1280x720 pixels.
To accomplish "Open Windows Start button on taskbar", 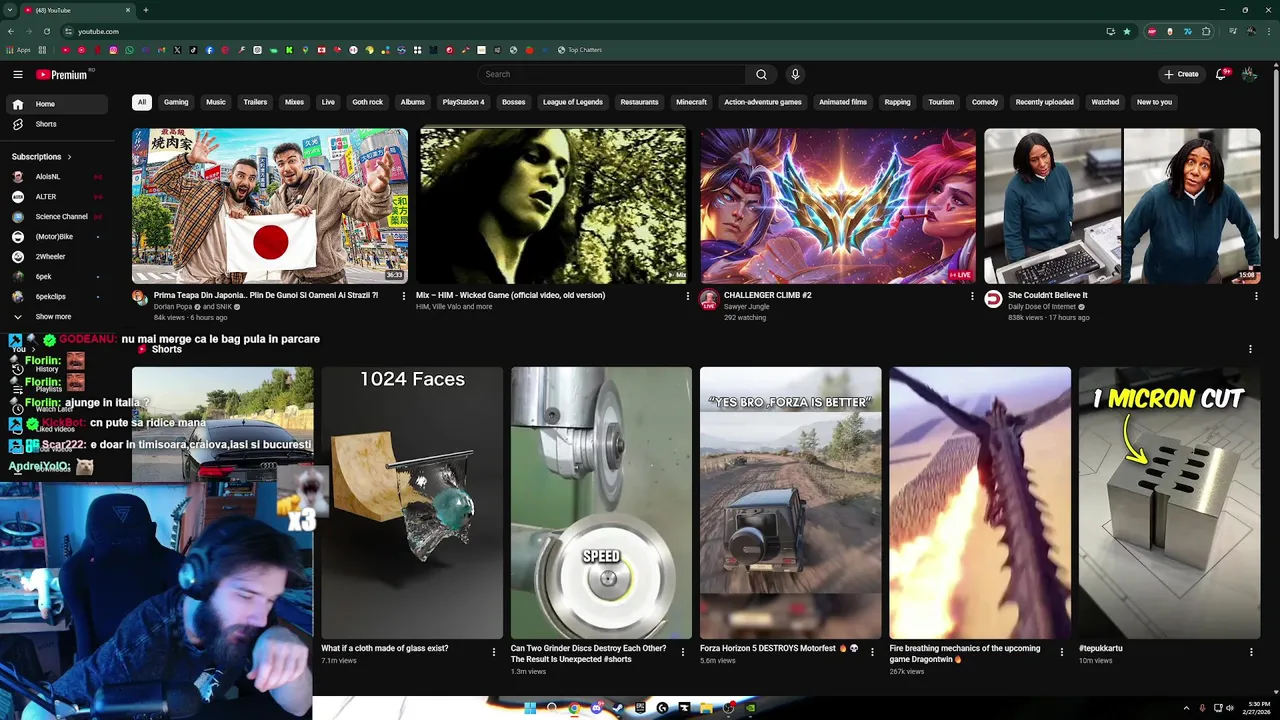I will point(530,708).
